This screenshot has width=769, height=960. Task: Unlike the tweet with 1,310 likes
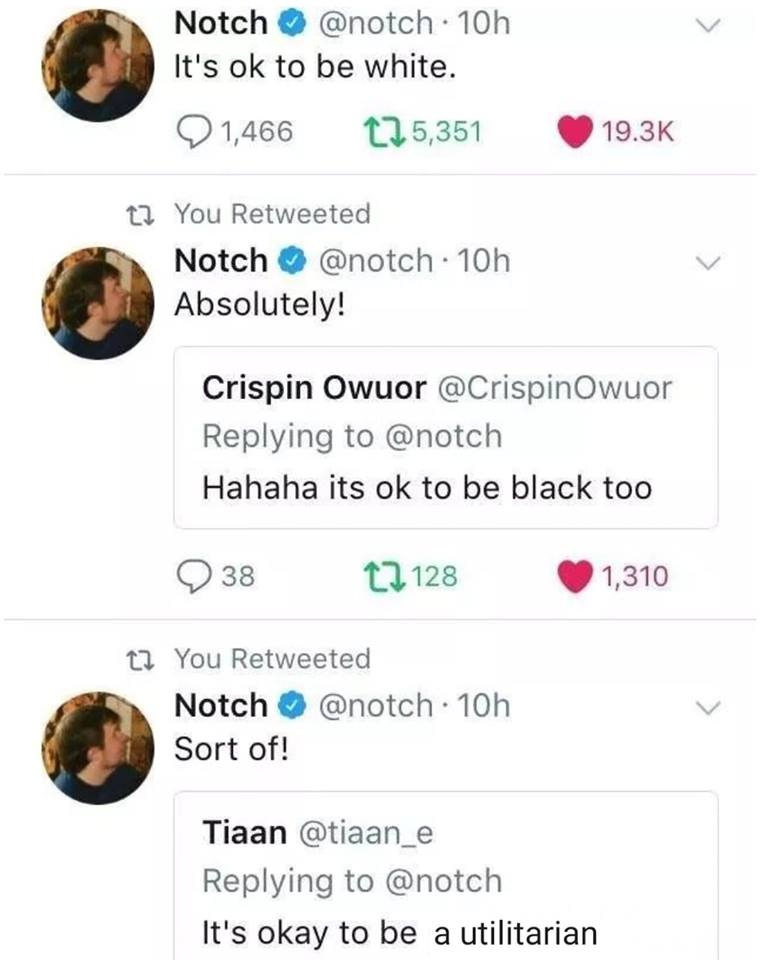point(574,576)
